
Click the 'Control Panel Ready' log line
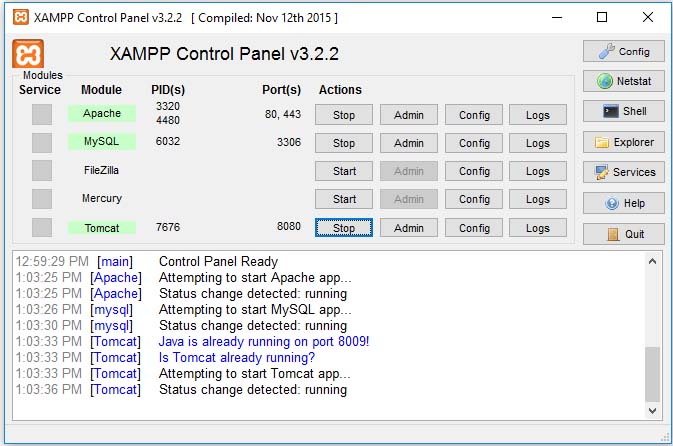[218, 261]
